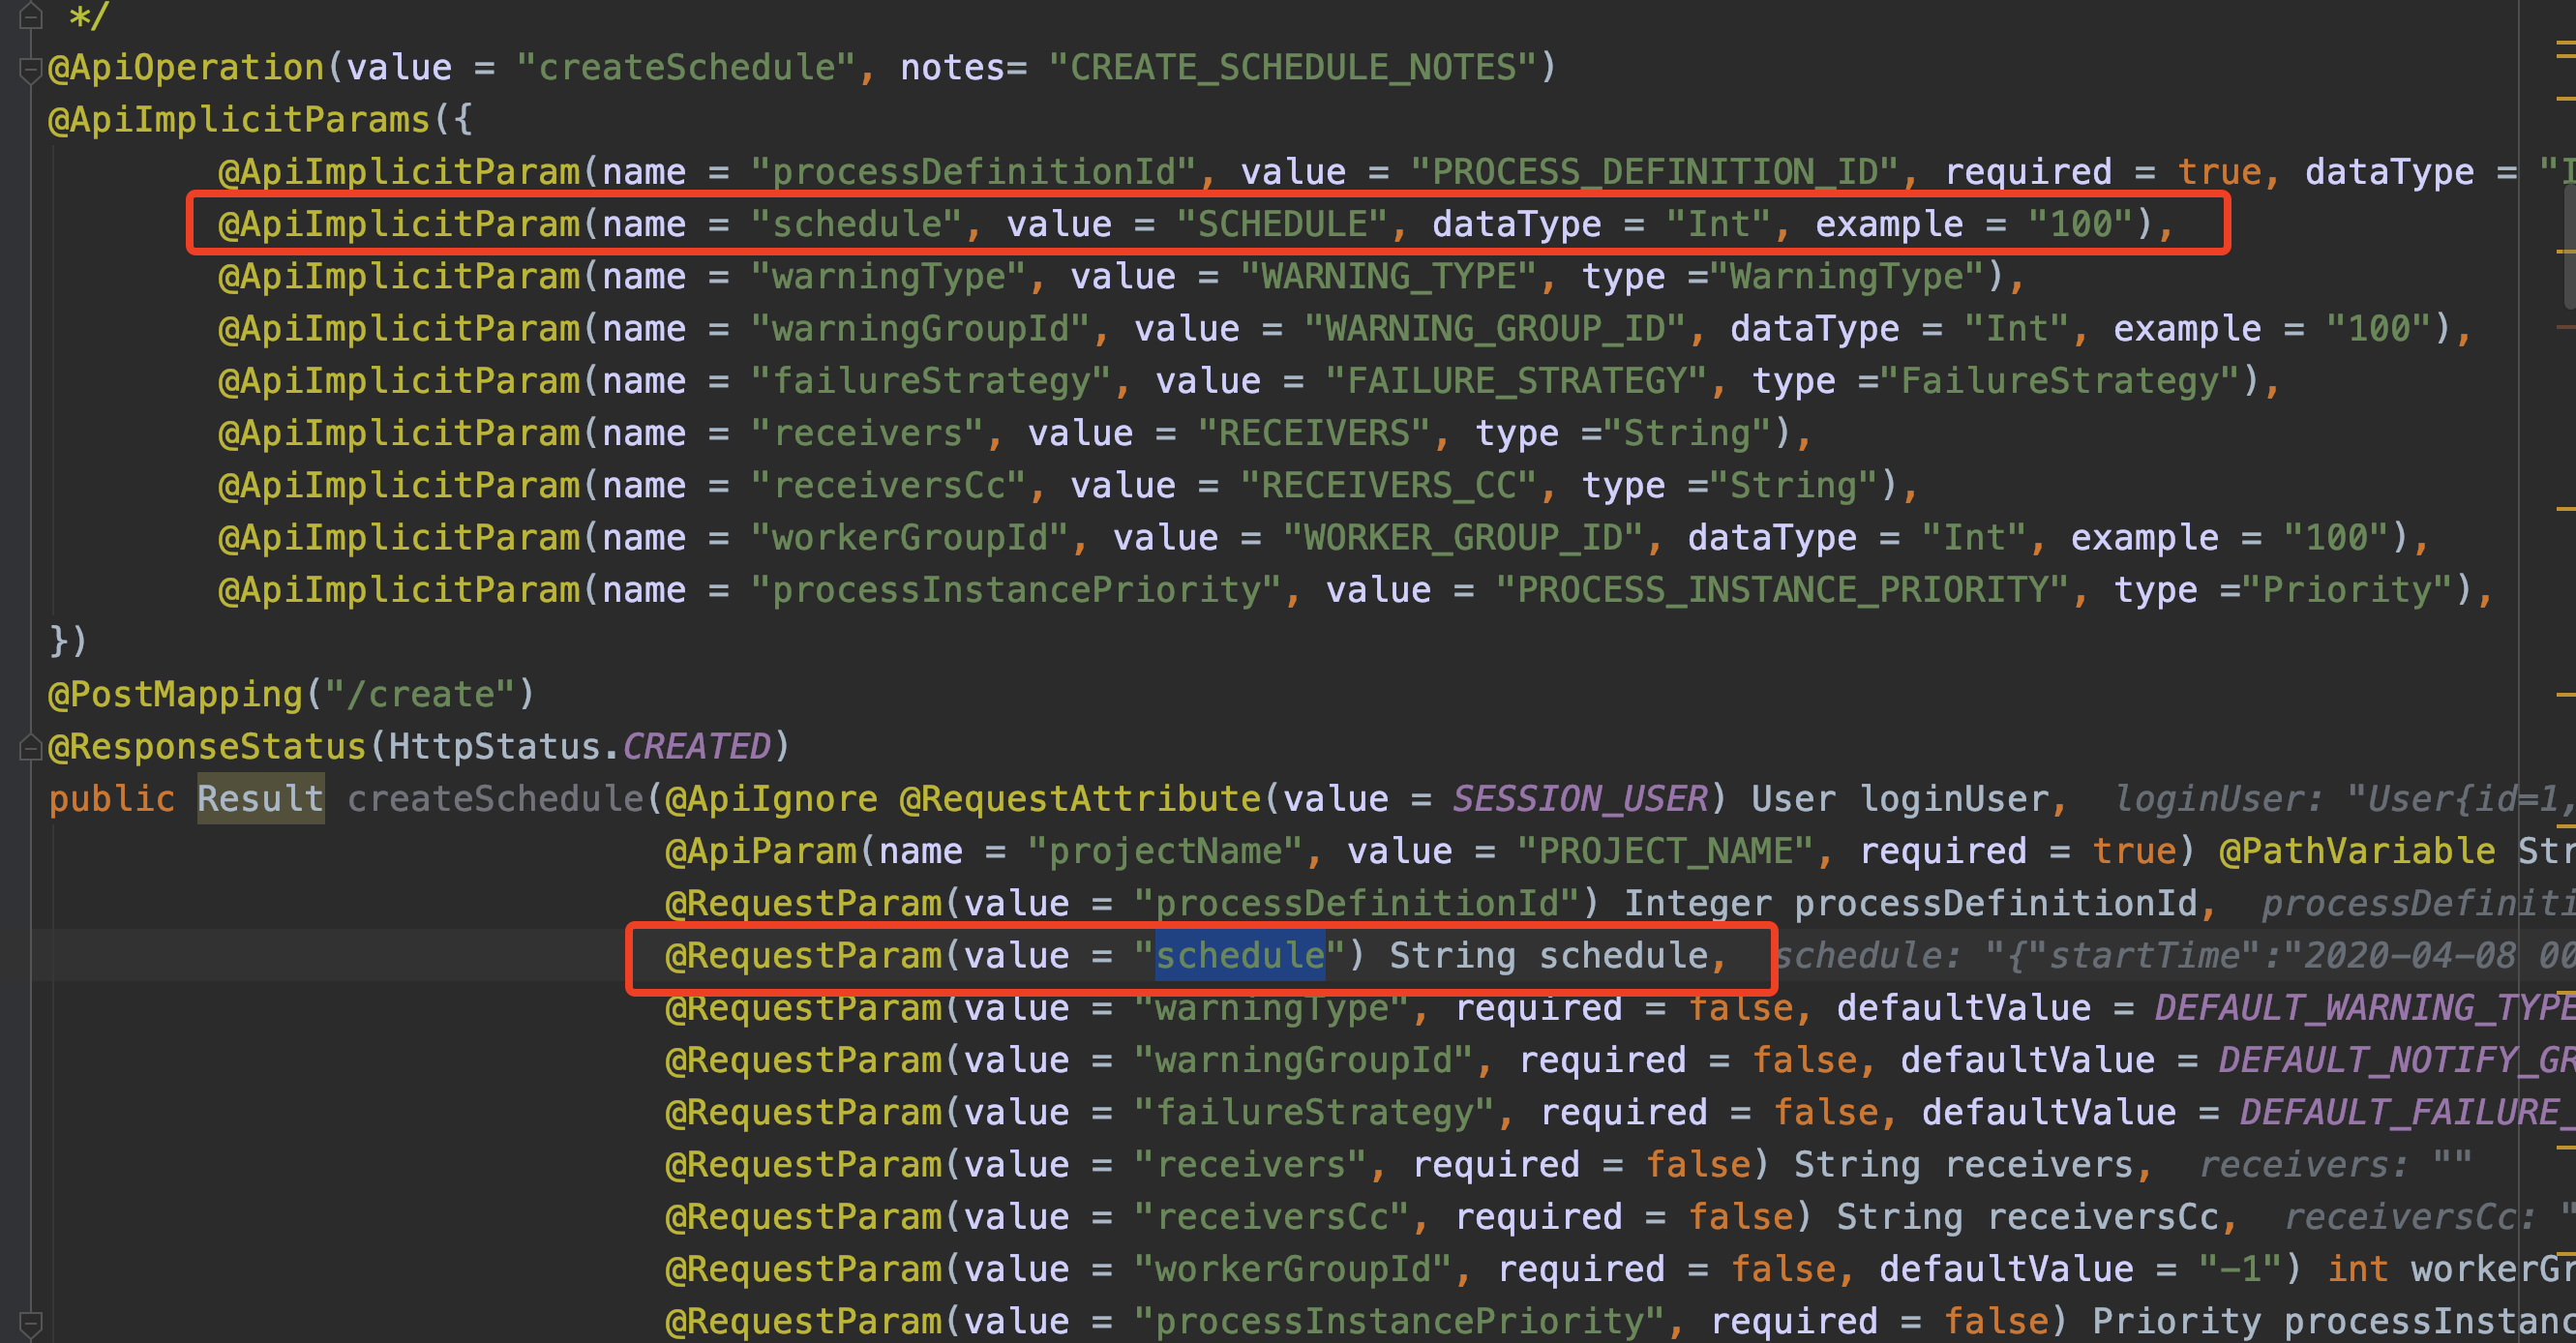Image resolution: width=2576 pixels, height=1343 pixels.
Task: Place the cursor on @PostMapping annotation
Action: pyautogui.click(x=175, y=695)
